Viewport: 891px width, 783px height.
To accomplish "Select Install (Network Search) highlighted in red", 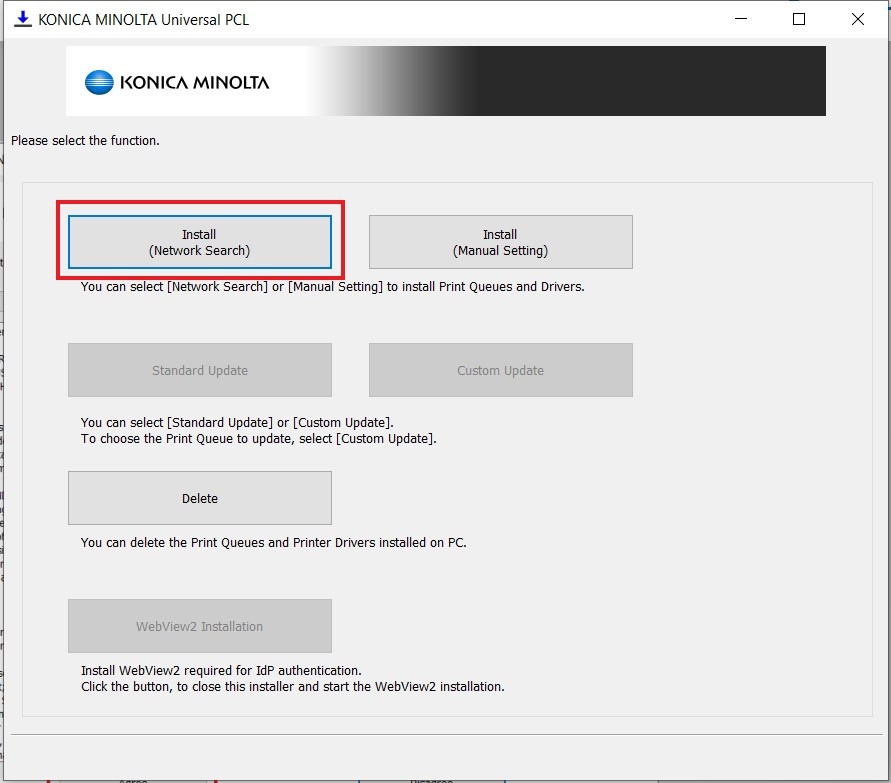I will 200,241.
